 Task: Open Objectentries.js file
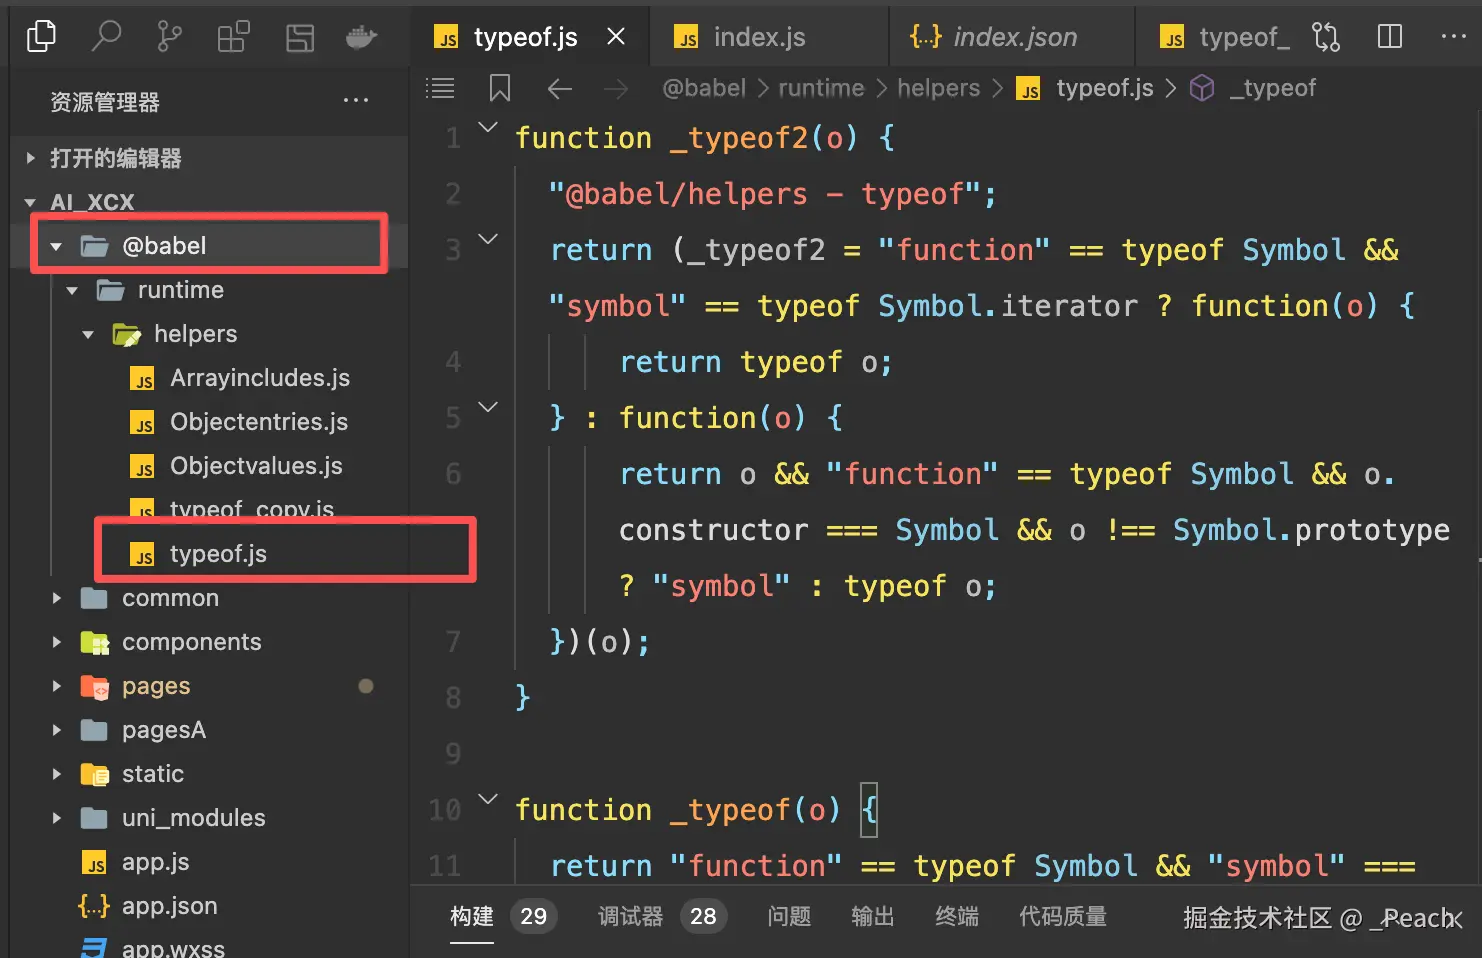(x=209, y=422)
